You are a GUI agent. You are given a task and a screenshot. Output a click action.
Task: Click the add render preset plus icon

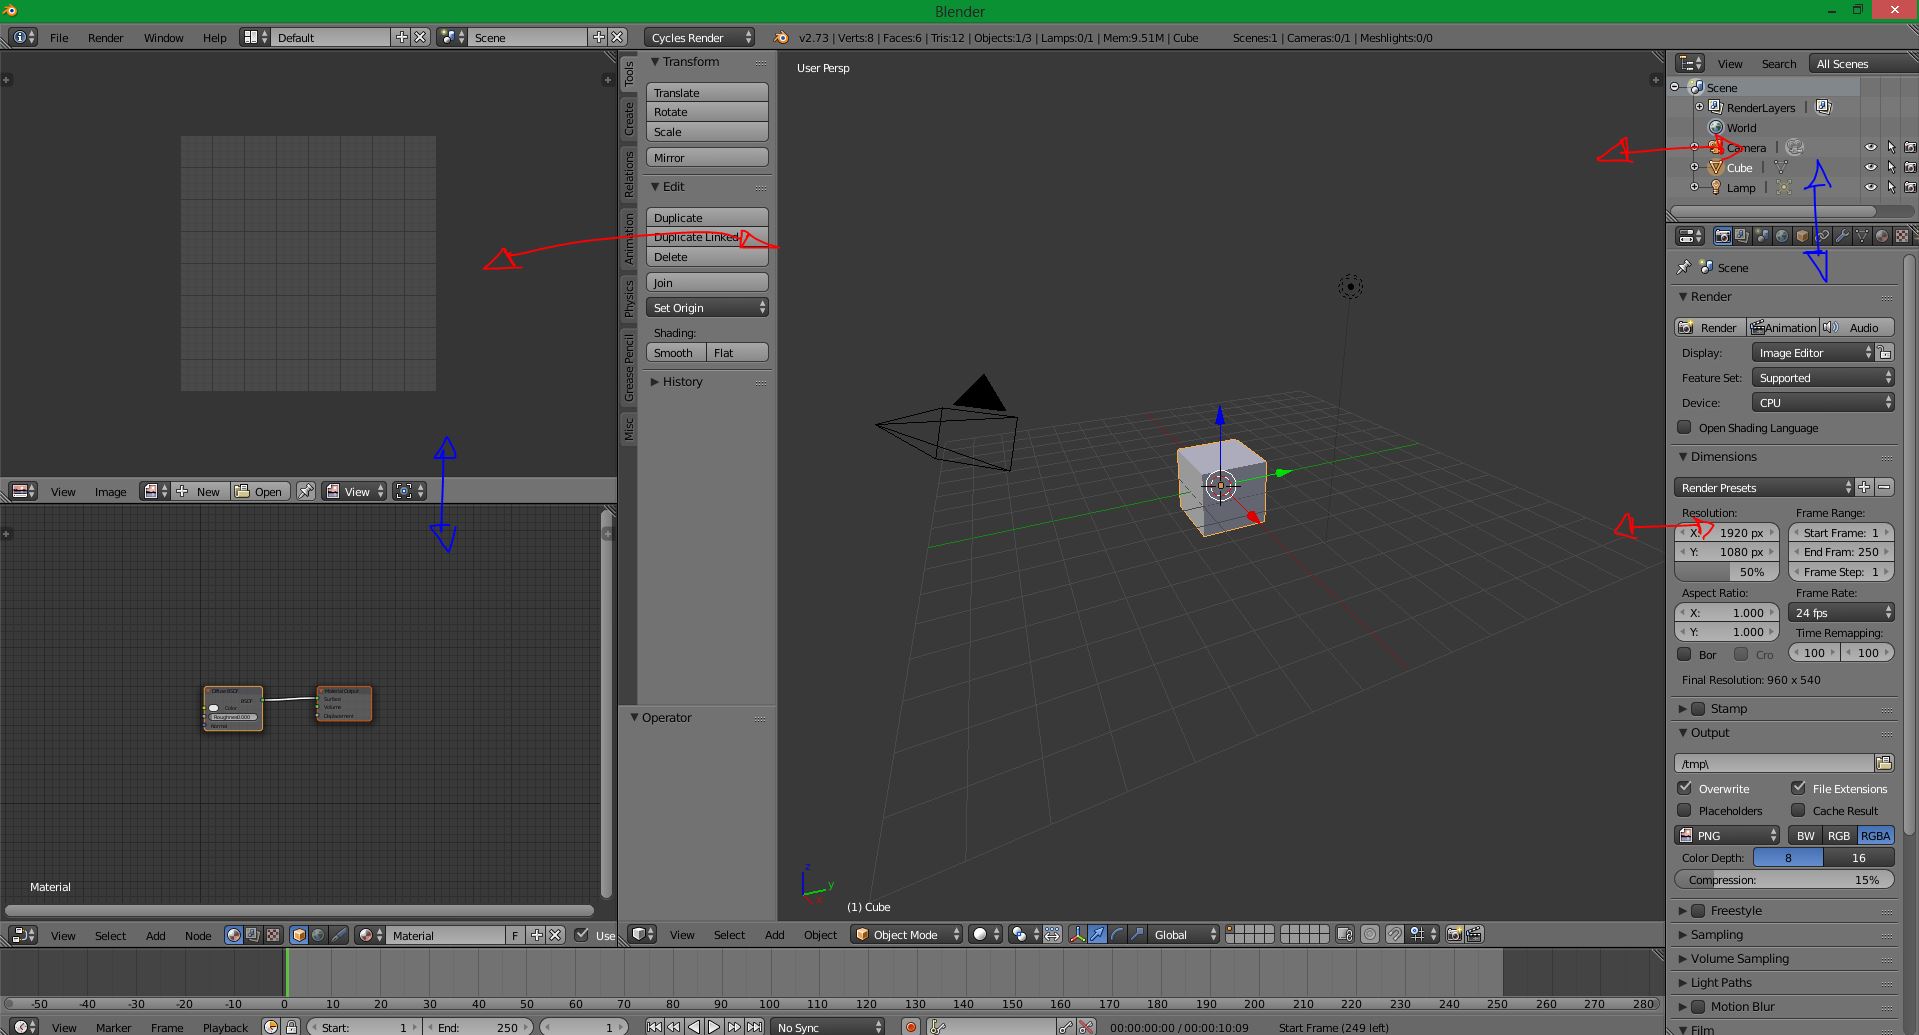[1864, 487]
